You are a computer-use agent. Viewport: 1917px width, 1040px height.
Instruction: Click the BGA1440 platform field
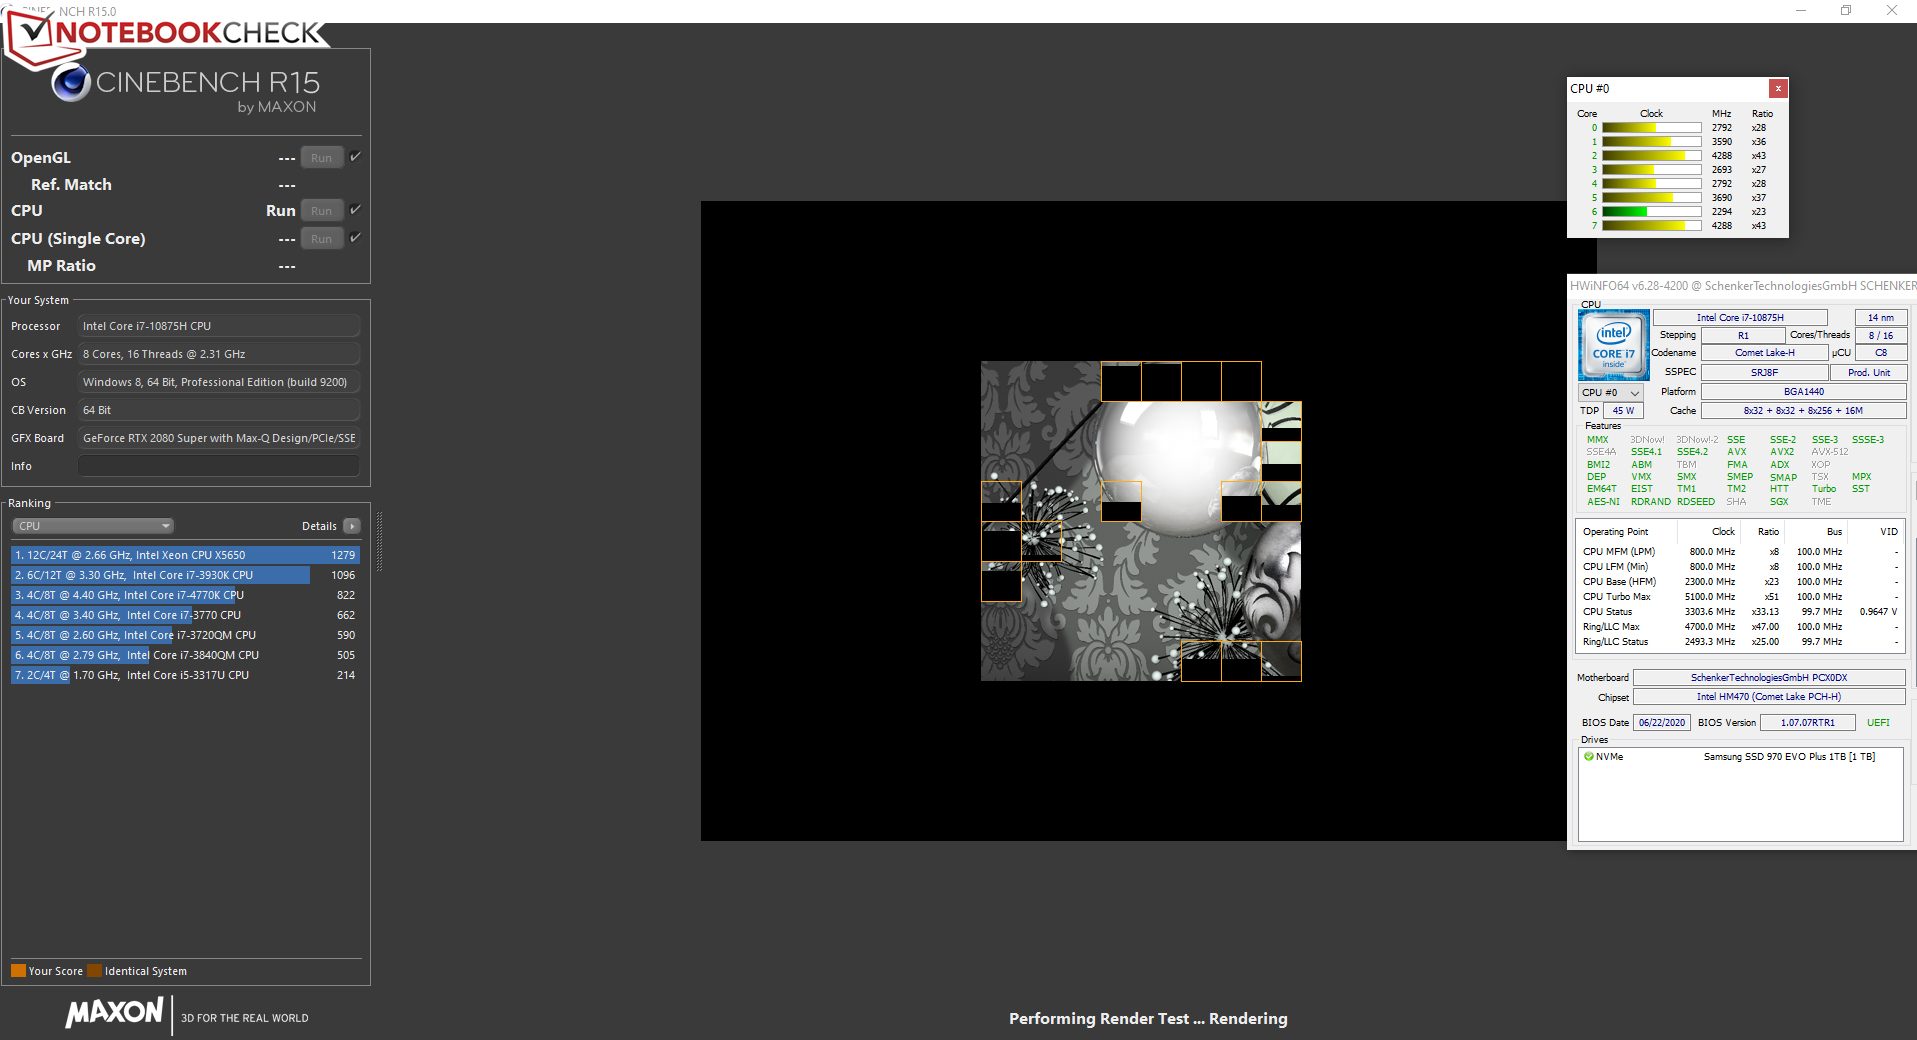1804,392
